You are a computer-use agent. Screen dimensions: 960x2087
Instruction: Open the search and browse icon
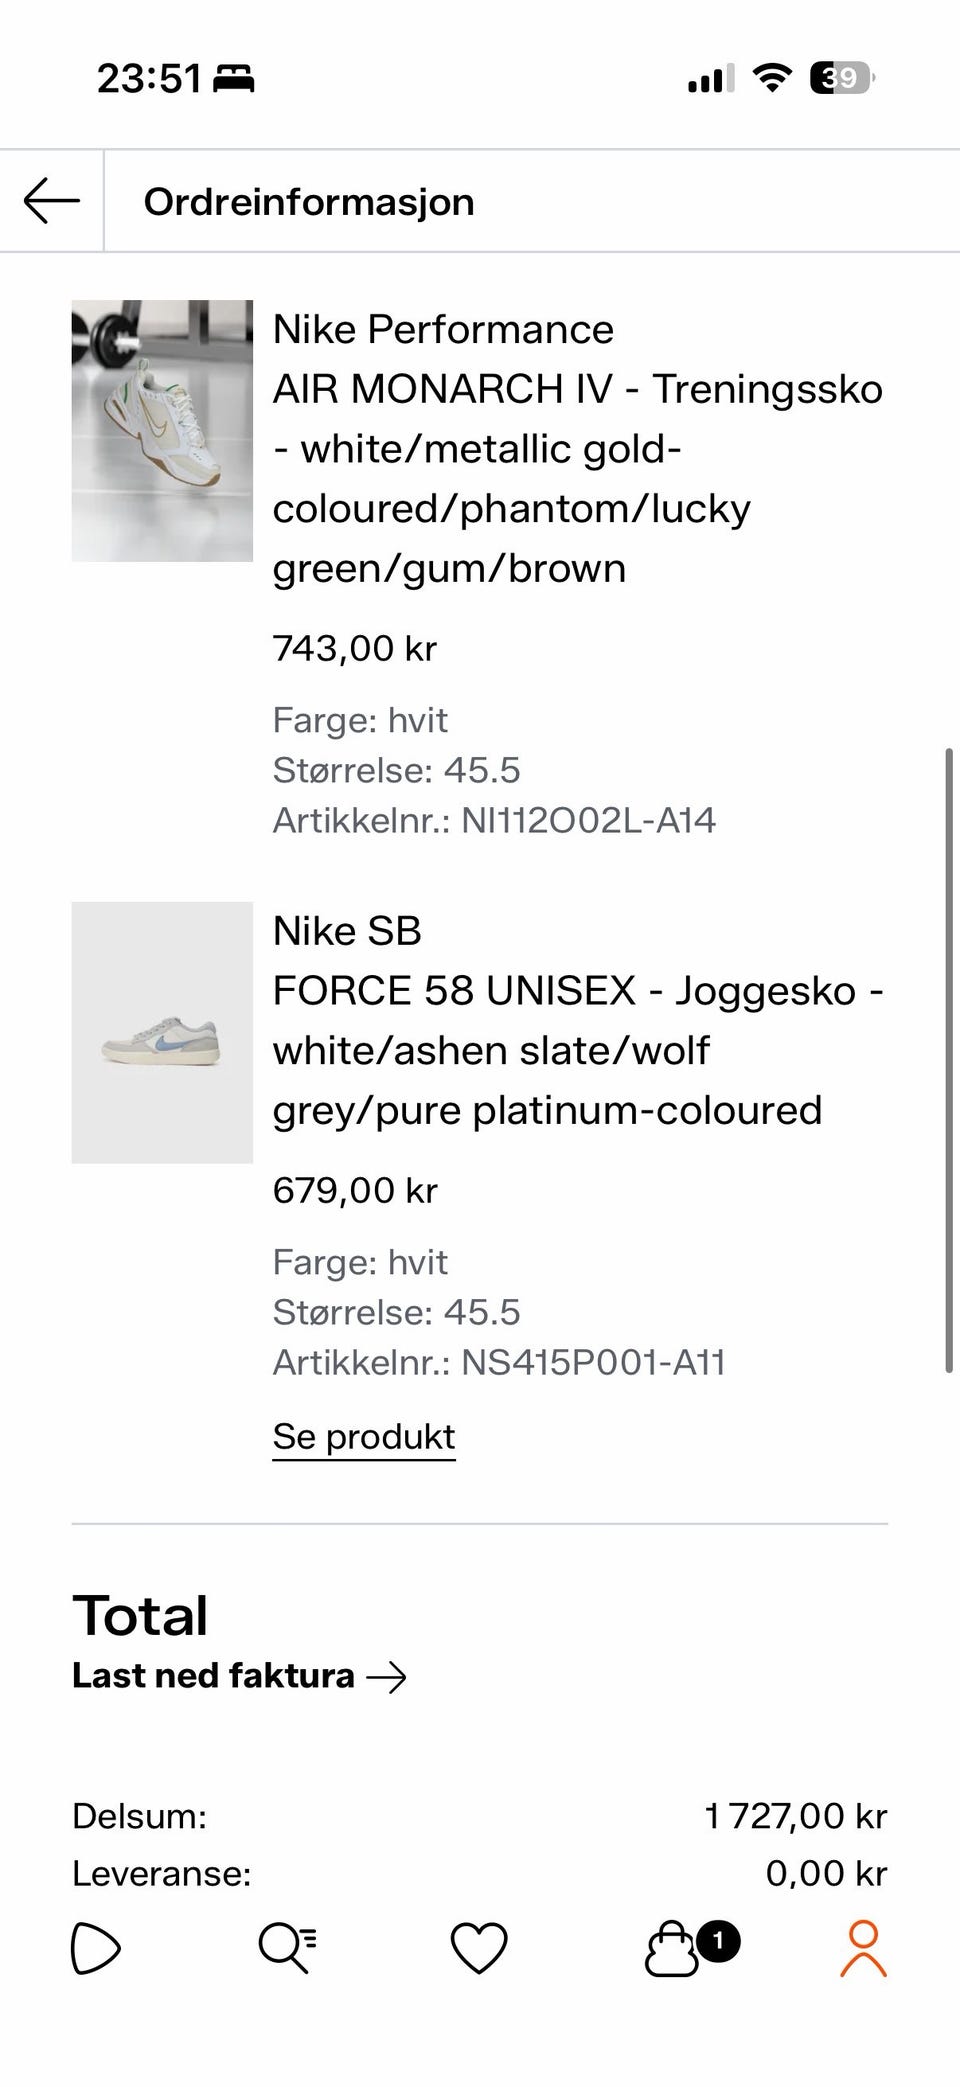point(287,1948)
